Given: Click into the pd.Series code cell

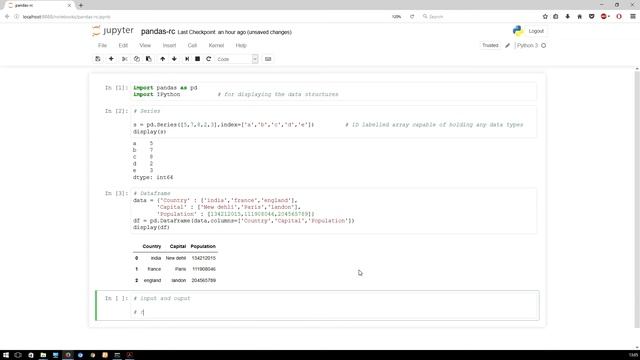Looking at the screenshot, I should coord(333,122).
